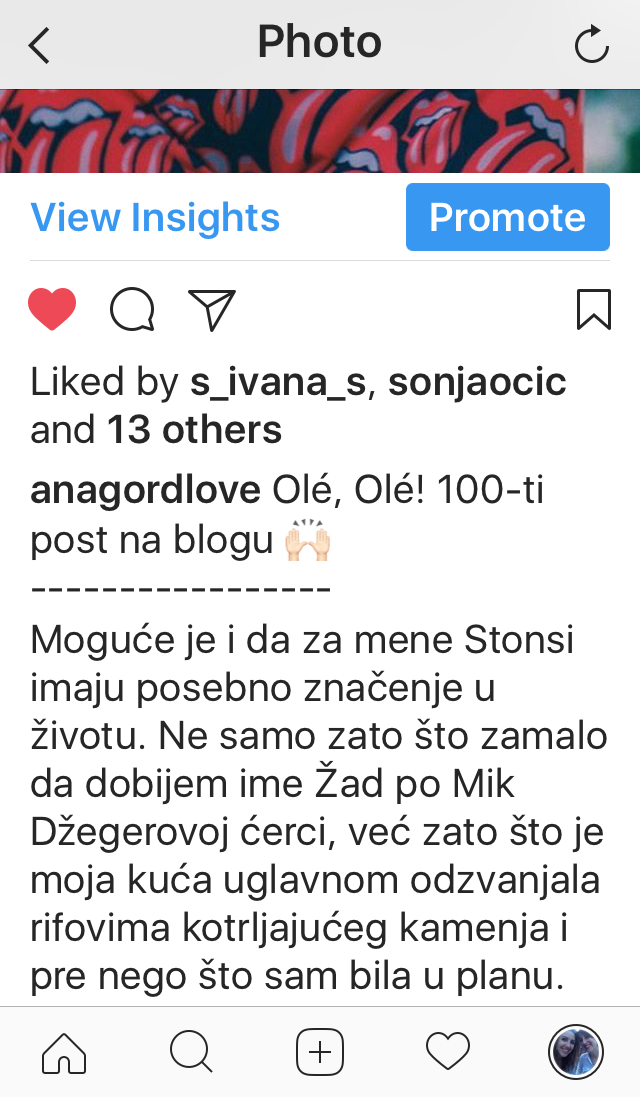Viewport: 640px width, 1097px height.
Task: Show the list of 13 others who liked
Action: pos(194,430)
